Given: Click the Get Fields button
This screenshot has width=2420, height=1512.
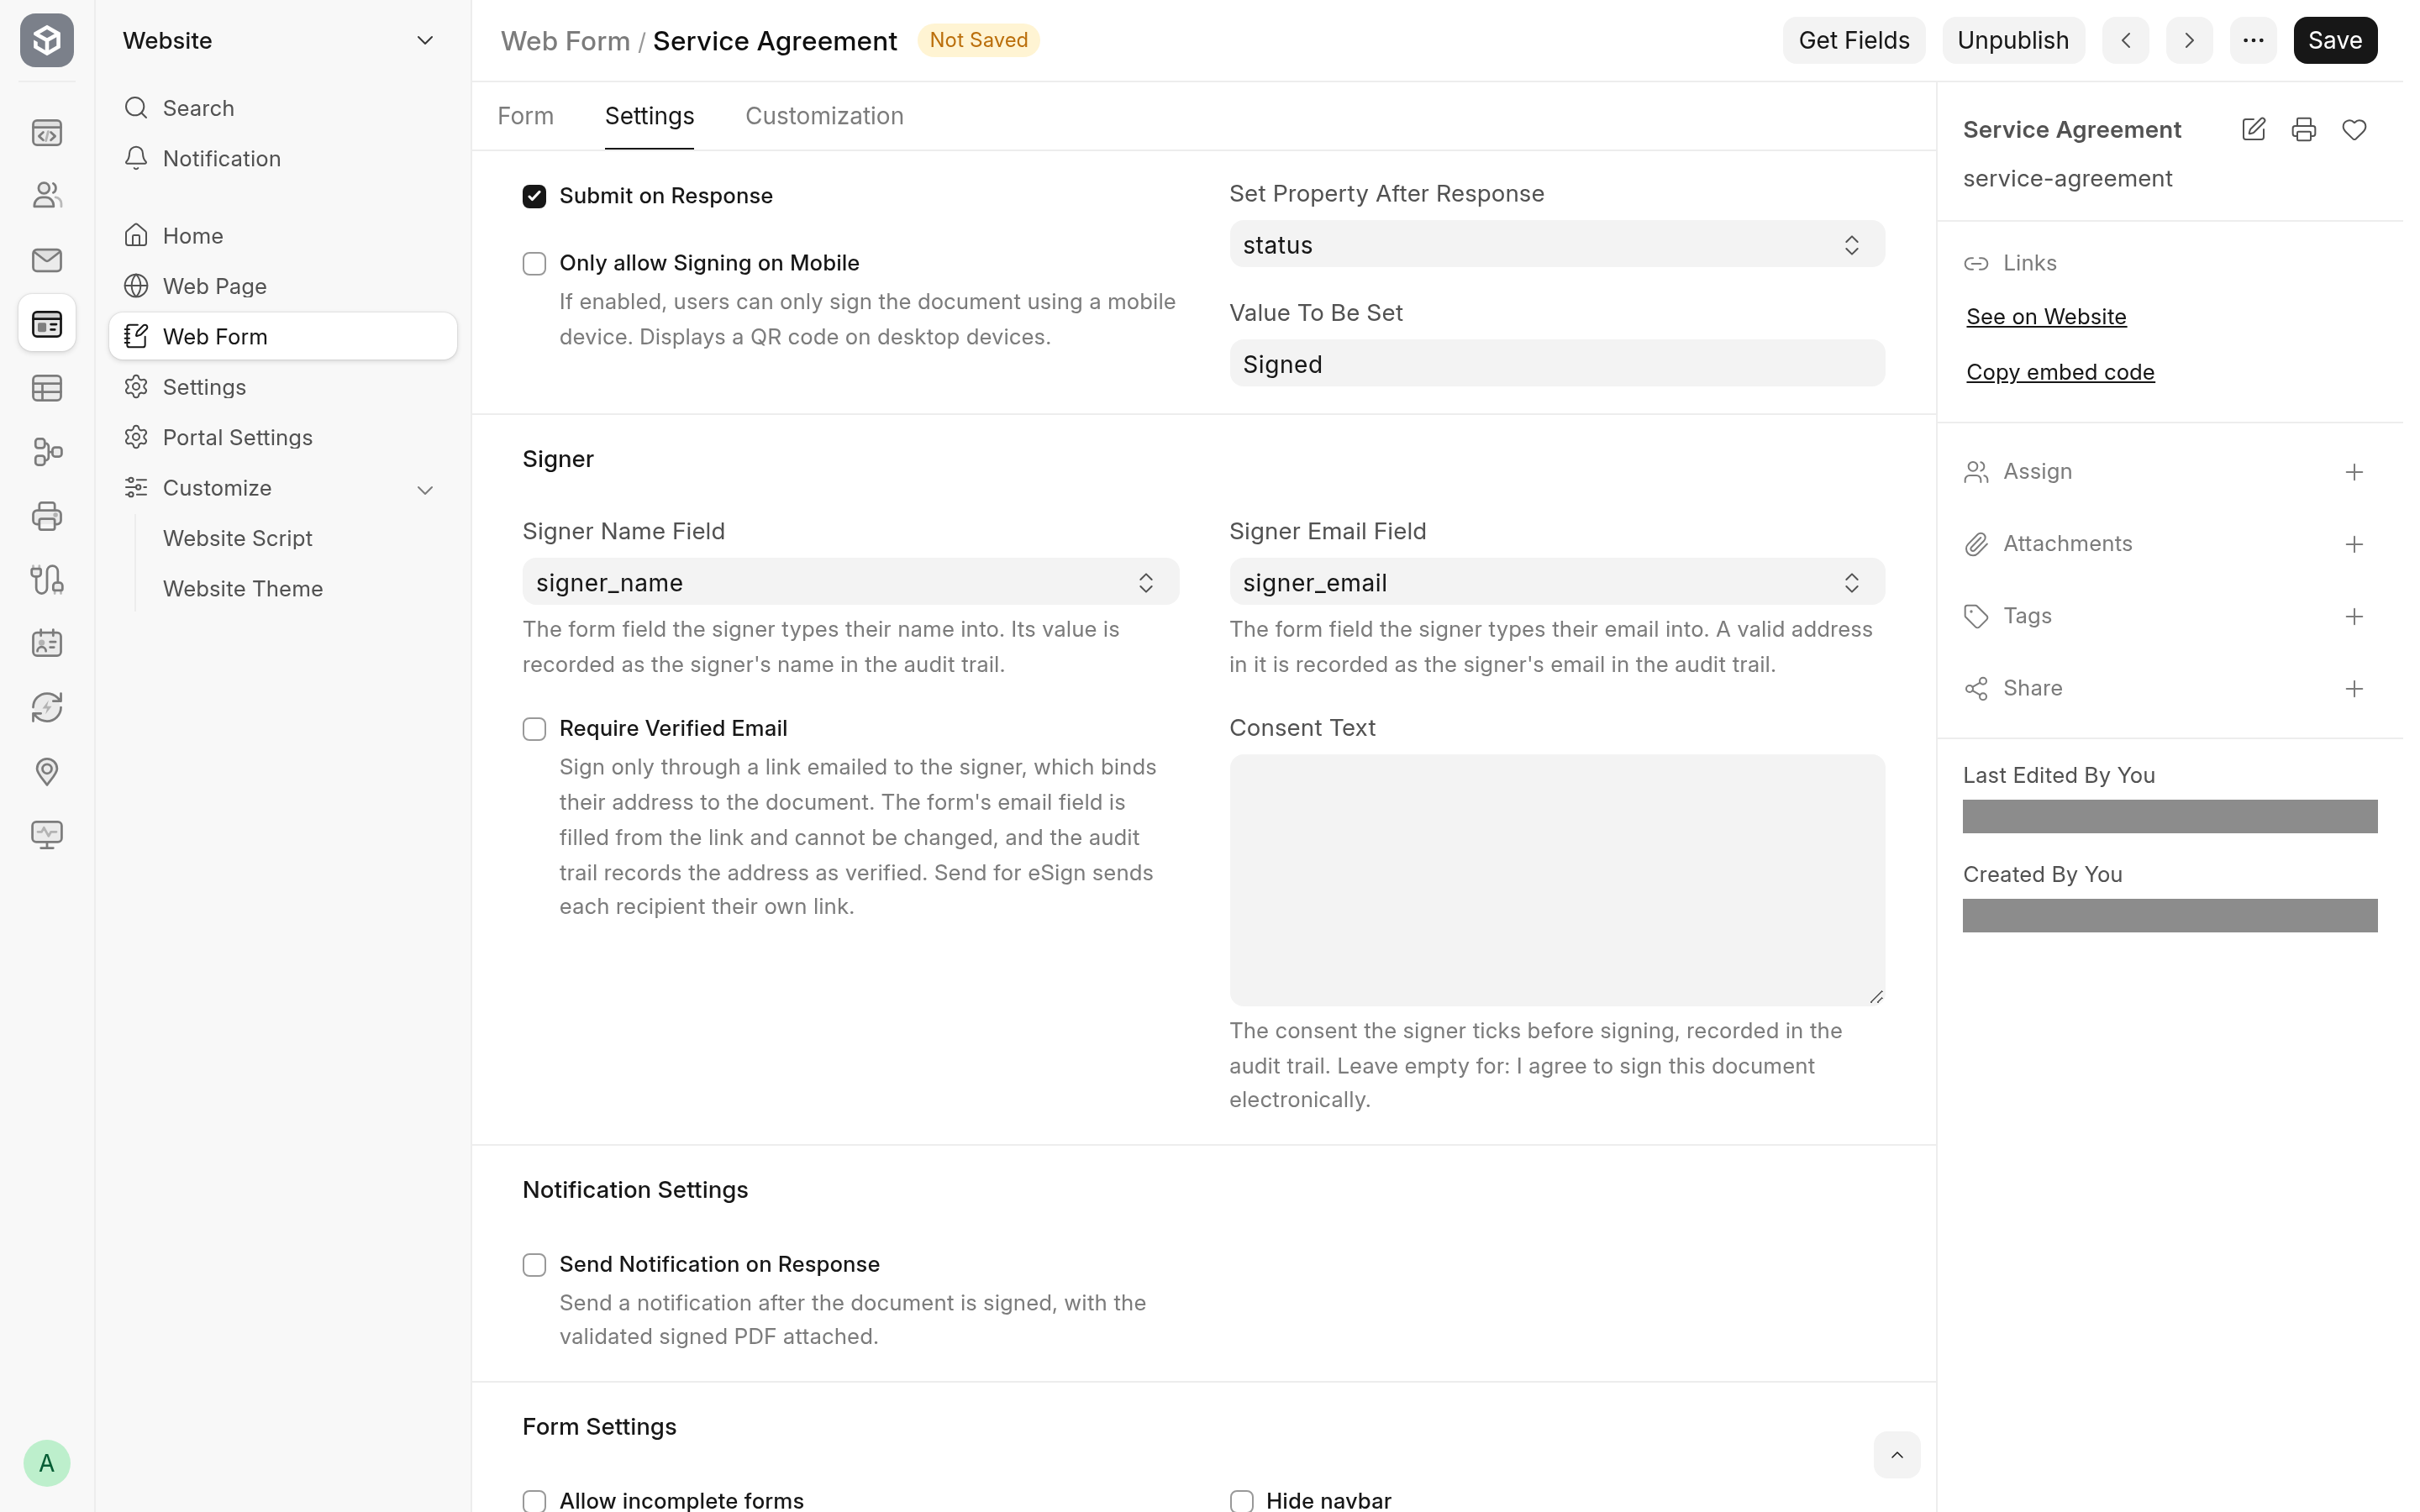Looking at the screenshot, I should [1854, 40].
